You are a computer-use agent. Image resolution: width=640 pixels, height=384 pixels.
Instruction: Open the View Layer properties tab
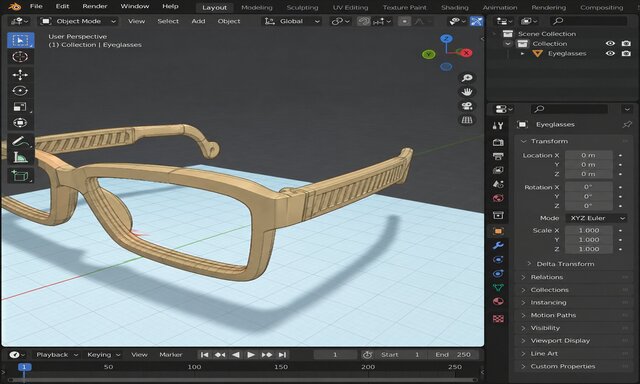click(x=498, y=170)
